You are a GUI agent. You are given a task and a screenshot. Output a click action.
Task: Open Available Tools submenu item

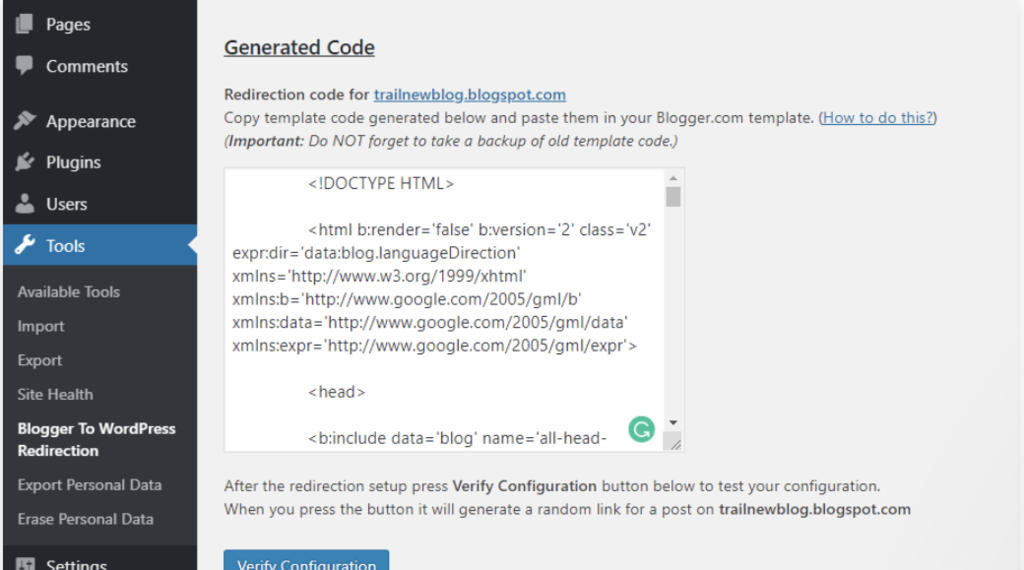pos(68,292)
